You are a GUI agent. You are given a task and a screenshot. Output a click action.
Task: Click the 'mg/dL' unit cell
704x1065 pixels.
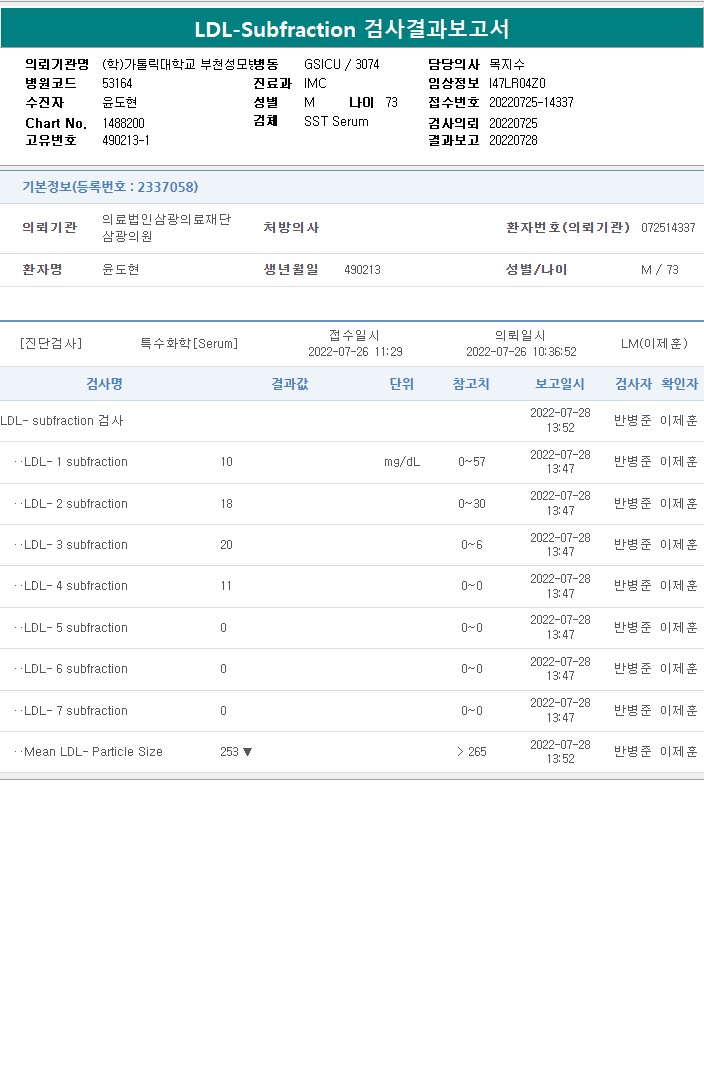[x=402, y=462]
